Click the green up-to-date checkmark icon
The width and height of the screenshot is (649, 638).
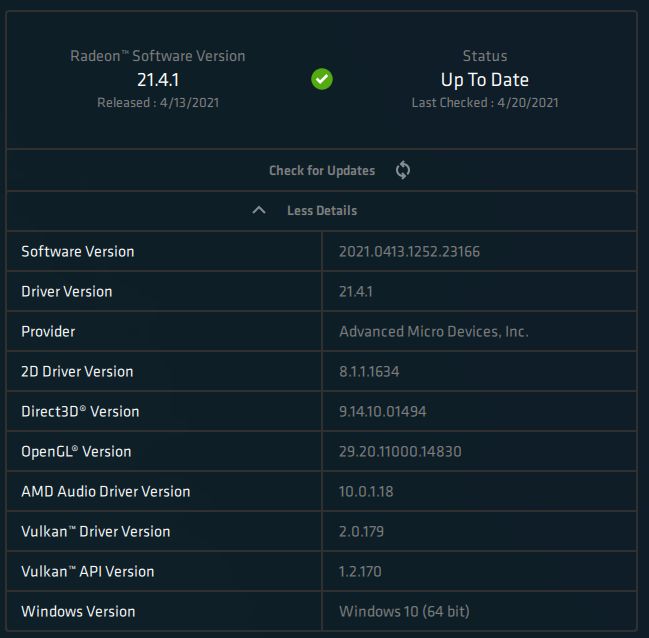[x=322, y=79]
